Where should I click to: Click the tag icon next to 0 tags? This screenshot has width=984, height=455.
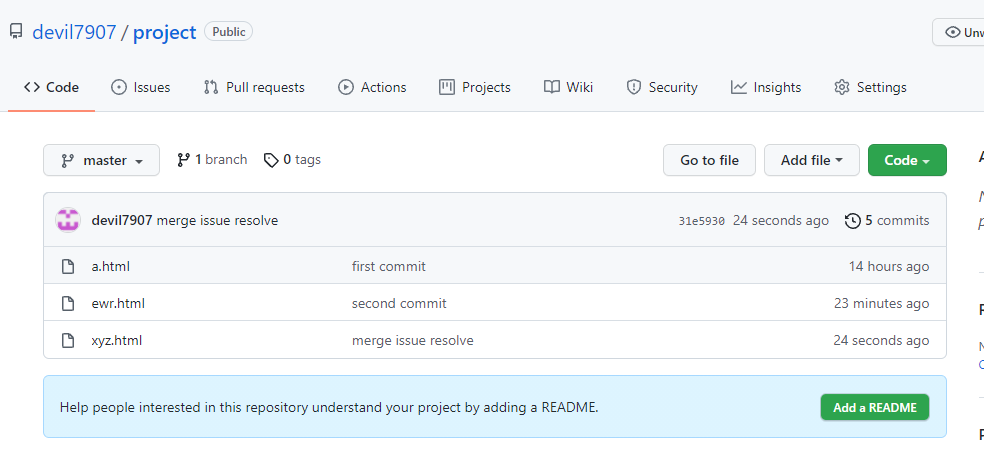271,161
